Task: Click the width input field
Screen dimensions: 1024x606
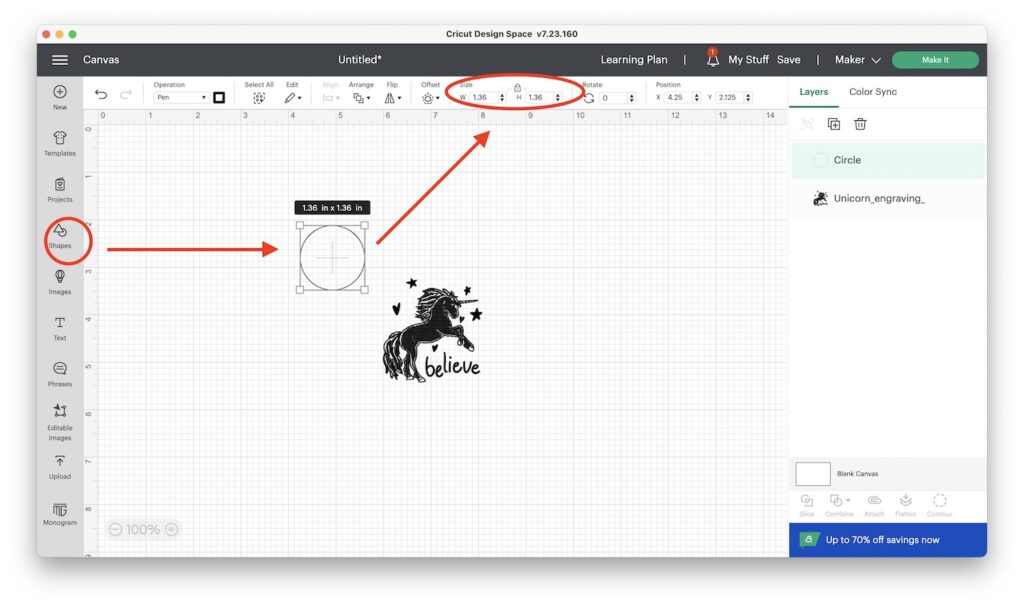Action: coord(484,97)
